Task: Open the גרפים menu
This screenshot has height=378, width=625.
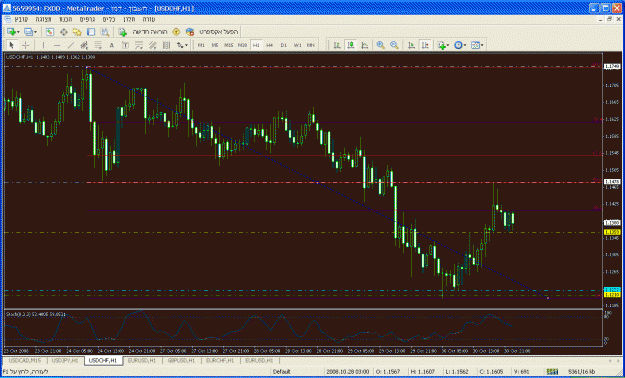Action: pyautogui.click(x=86, y=19)
